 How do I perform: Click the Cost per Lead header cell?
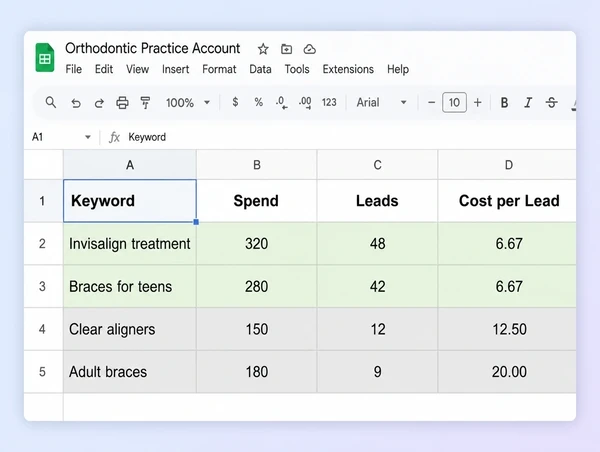pos(507,201)
